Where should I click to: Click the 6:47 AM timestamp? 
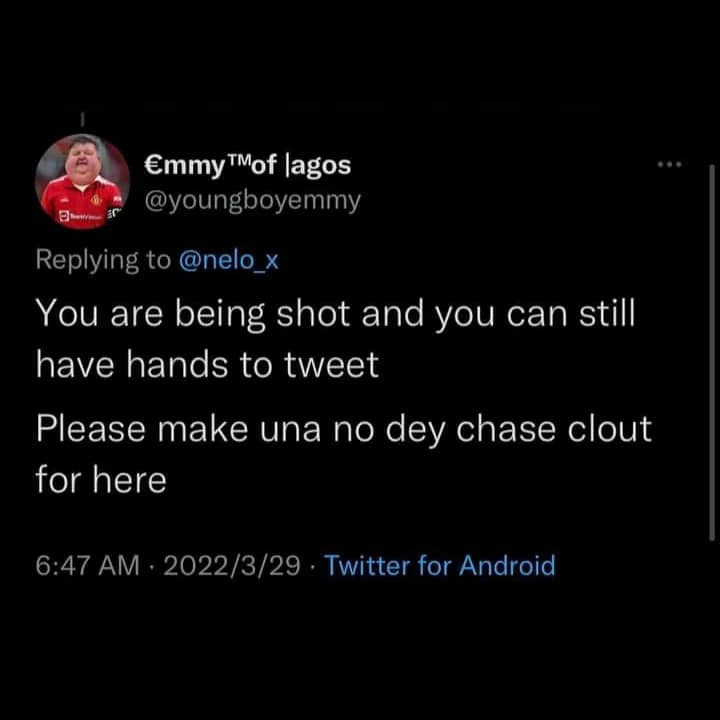pos(87,566)
